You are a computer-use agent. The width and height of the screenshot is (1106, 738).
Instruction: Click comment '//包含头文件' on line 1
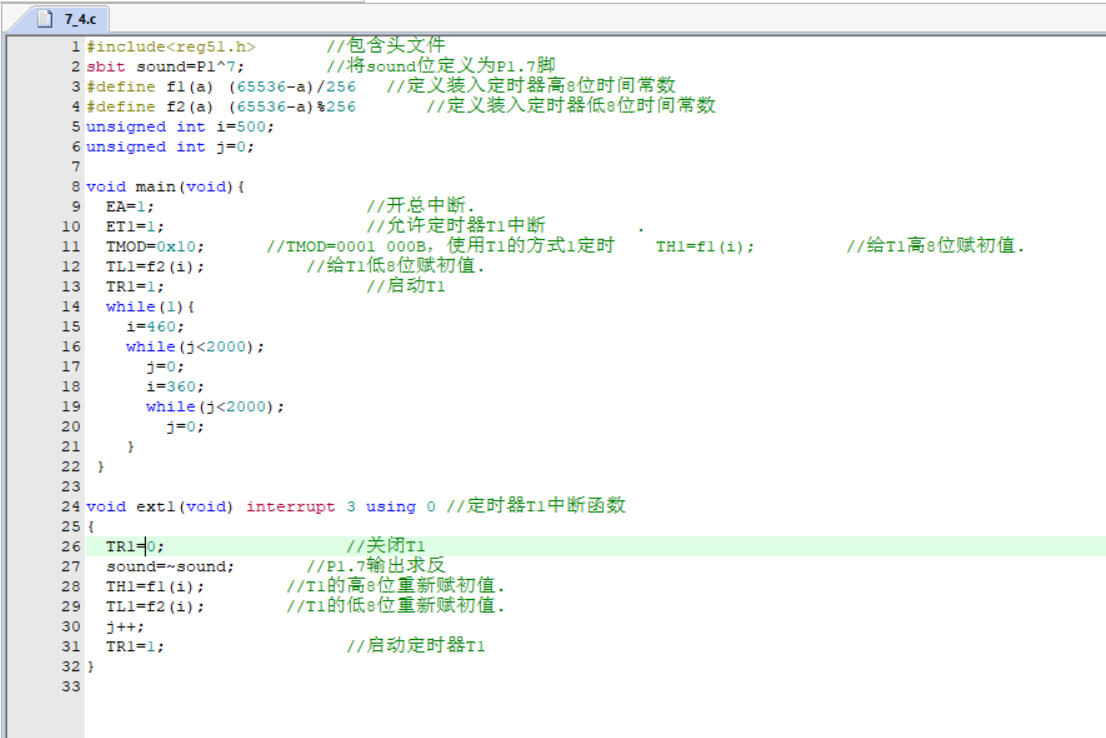[386, 46]
